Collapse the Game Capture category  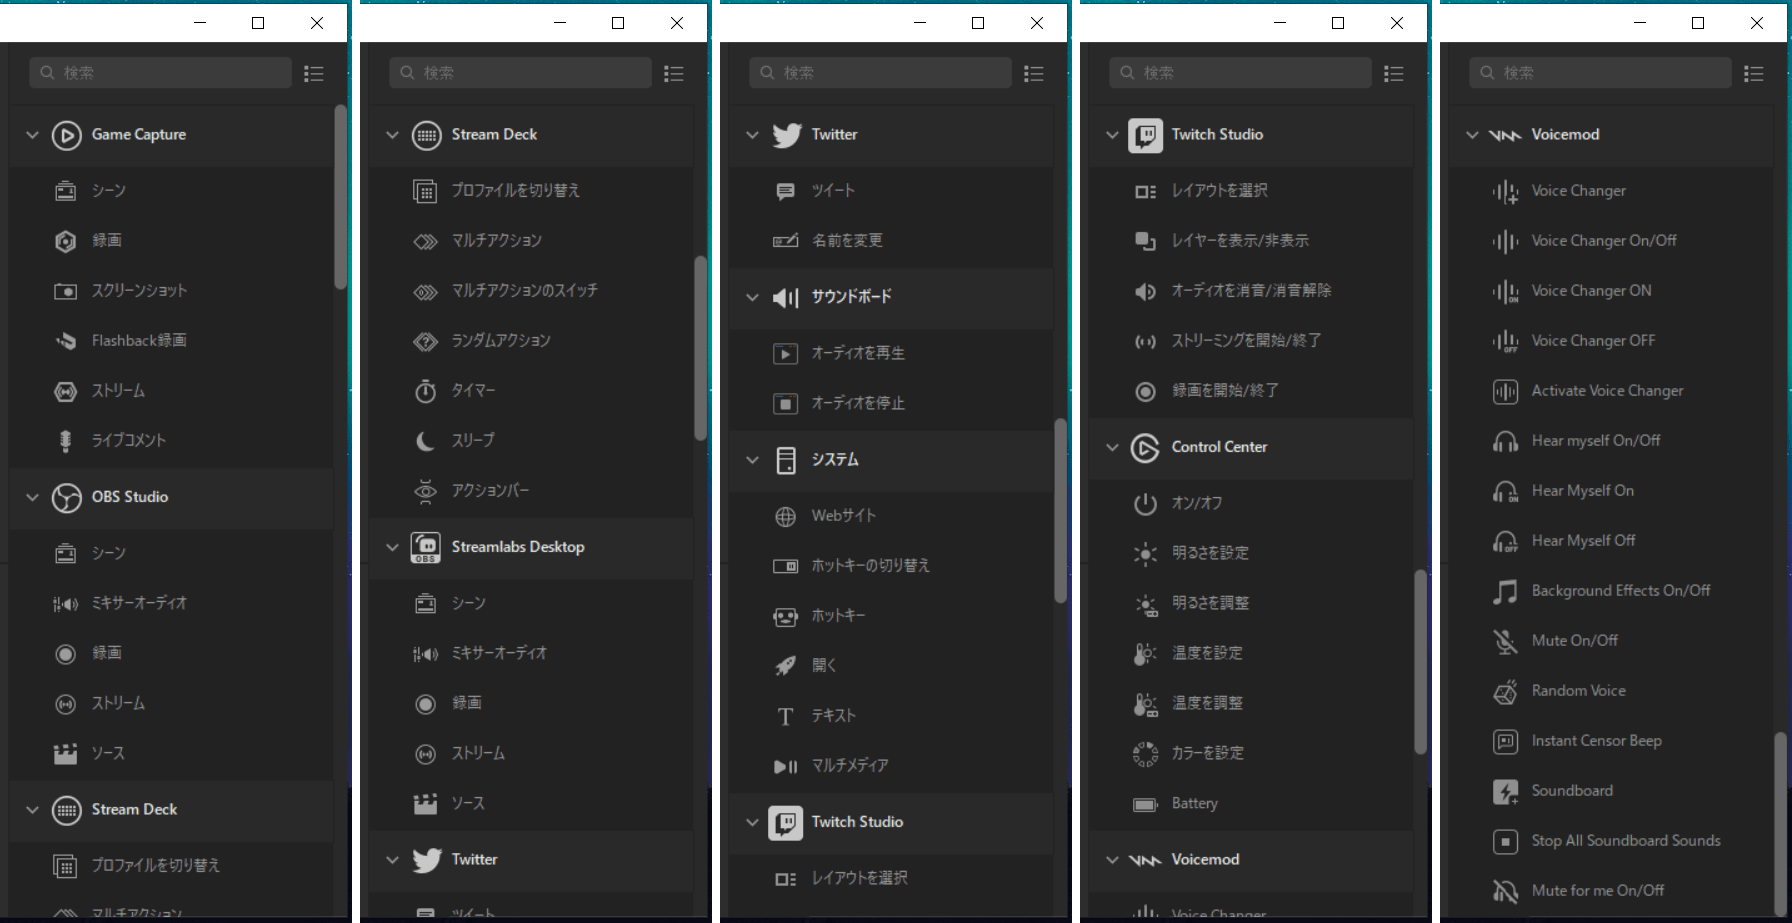pos(32,135)
